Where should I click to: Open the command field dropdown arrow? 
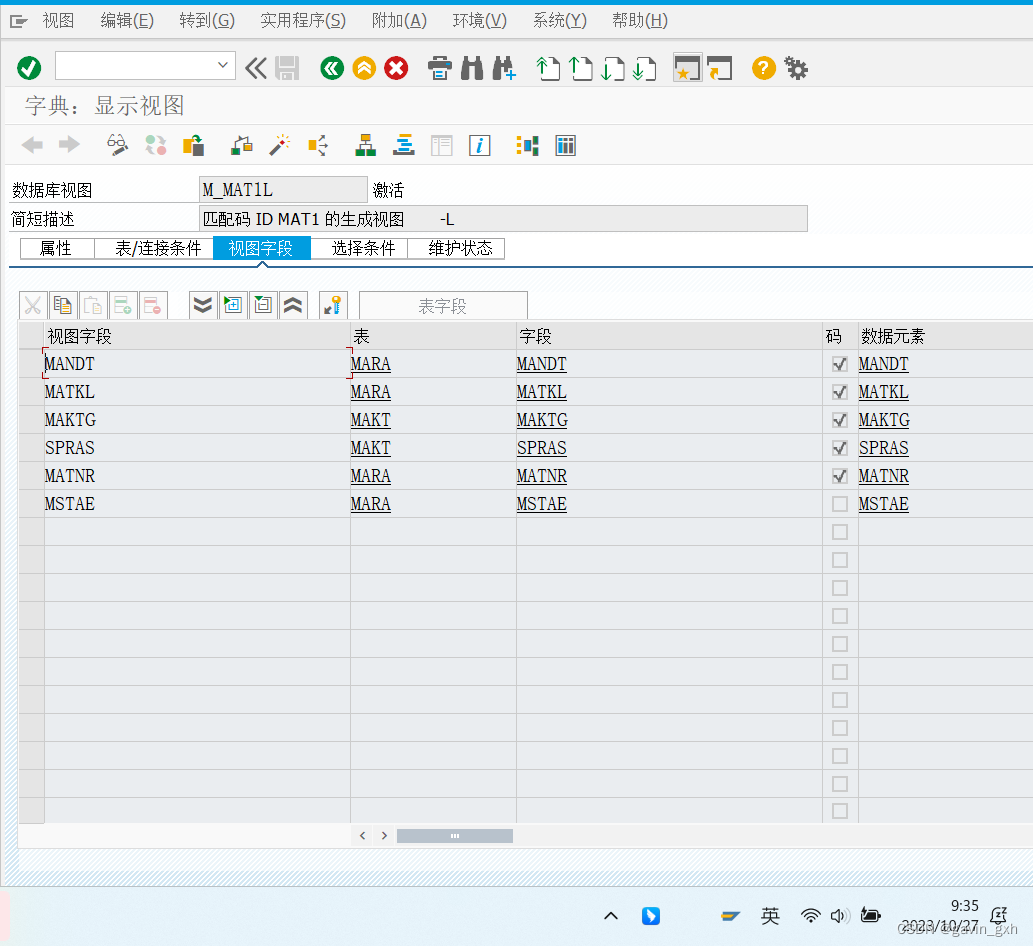pyautogui.click(x=223, y=65)
